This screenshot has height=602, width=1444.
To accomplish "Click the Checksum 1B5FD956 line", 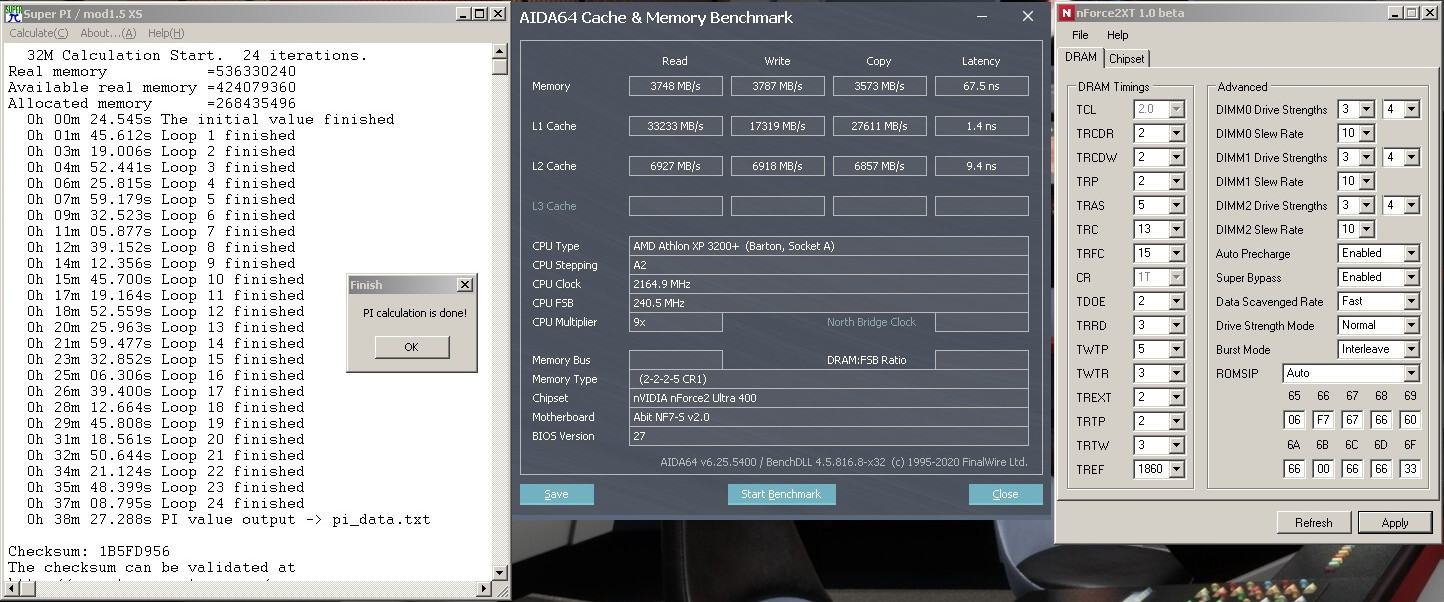I will tap(89, 551).
